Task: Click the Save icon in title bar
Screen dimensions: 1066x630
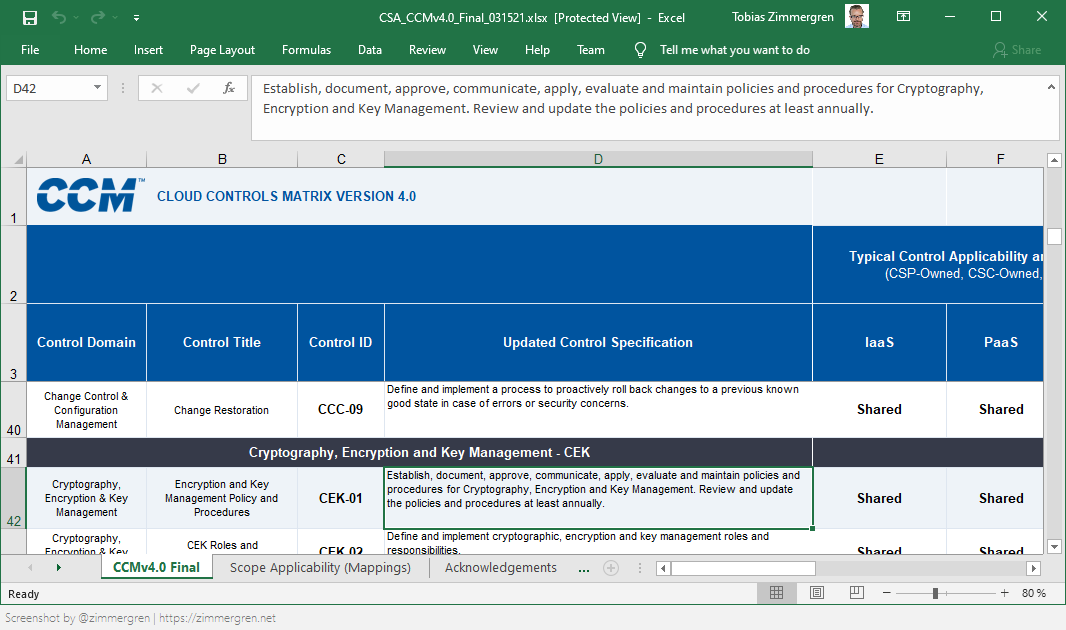Action: (x=29, y=17)
